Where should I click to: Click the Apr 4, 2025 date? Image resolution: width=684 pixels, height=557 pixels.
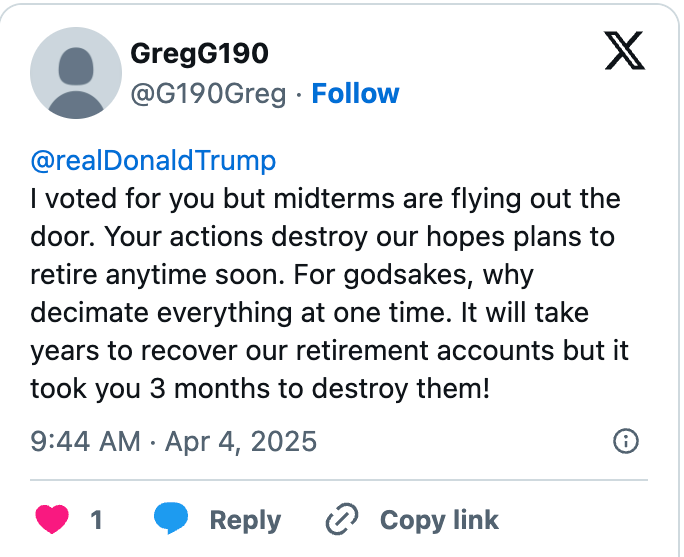[241, 441]
